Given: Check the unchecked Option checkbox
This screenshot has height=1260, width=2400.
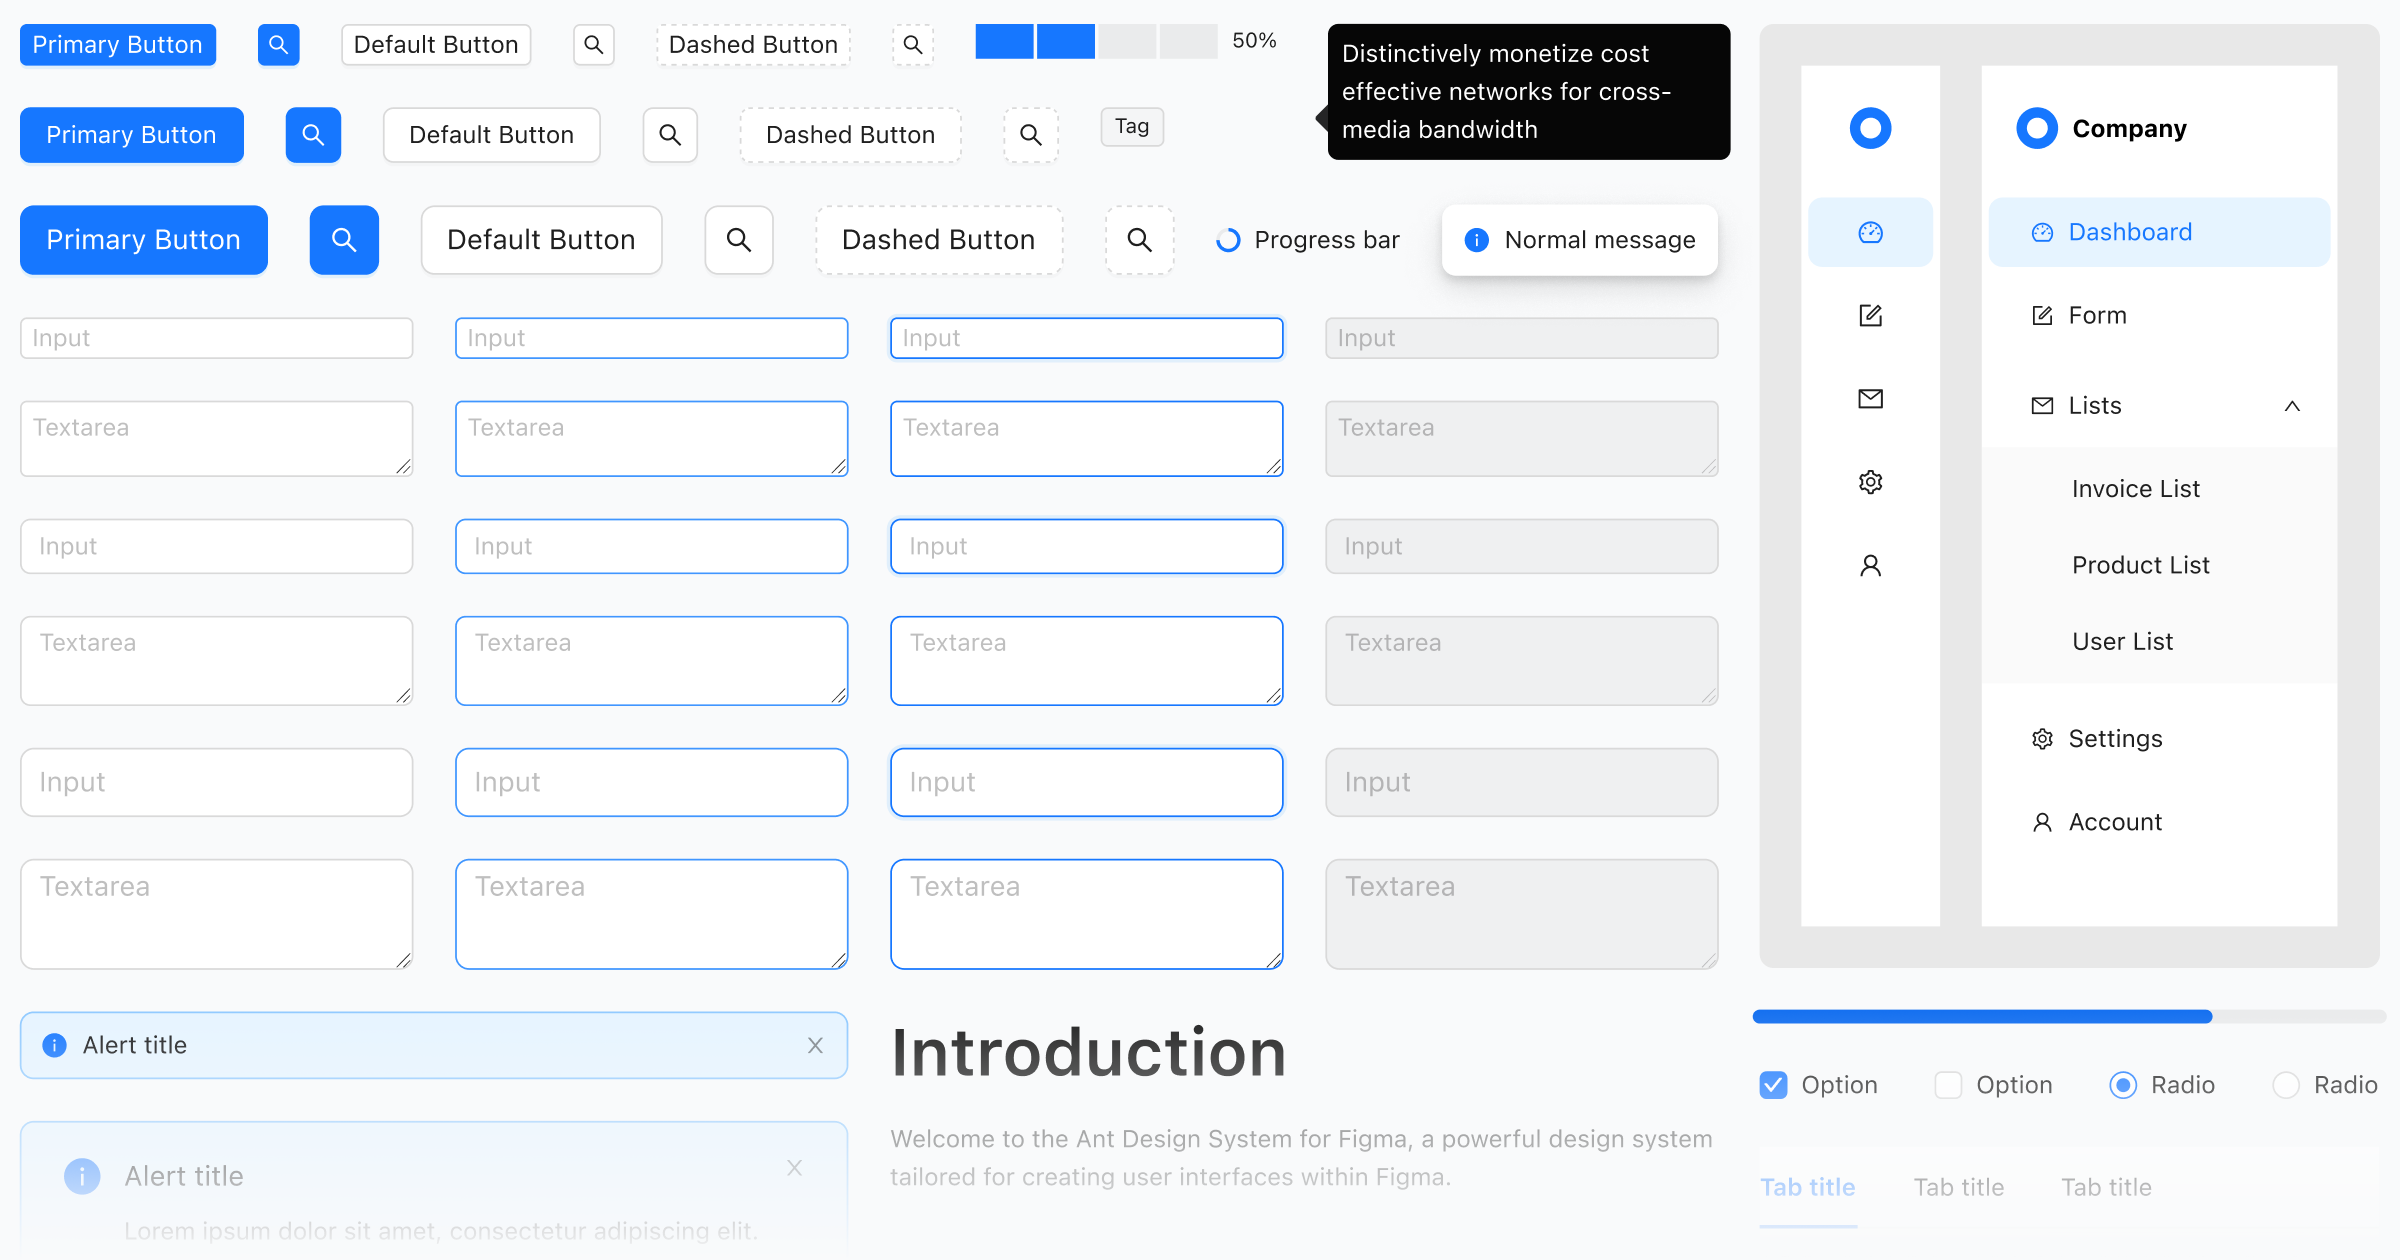Looking at the screenshot, I should click(x=1947, y=1084).
